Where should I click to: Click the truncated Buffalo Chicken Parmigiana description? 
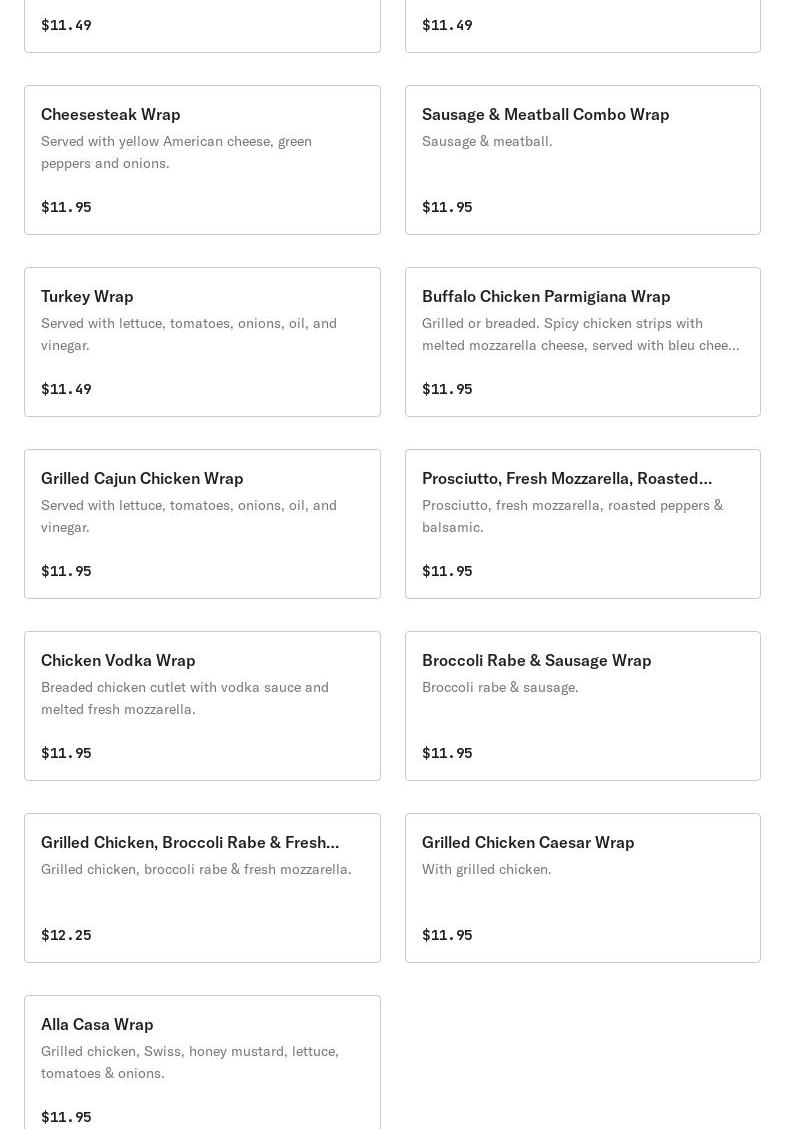[580, 334]
